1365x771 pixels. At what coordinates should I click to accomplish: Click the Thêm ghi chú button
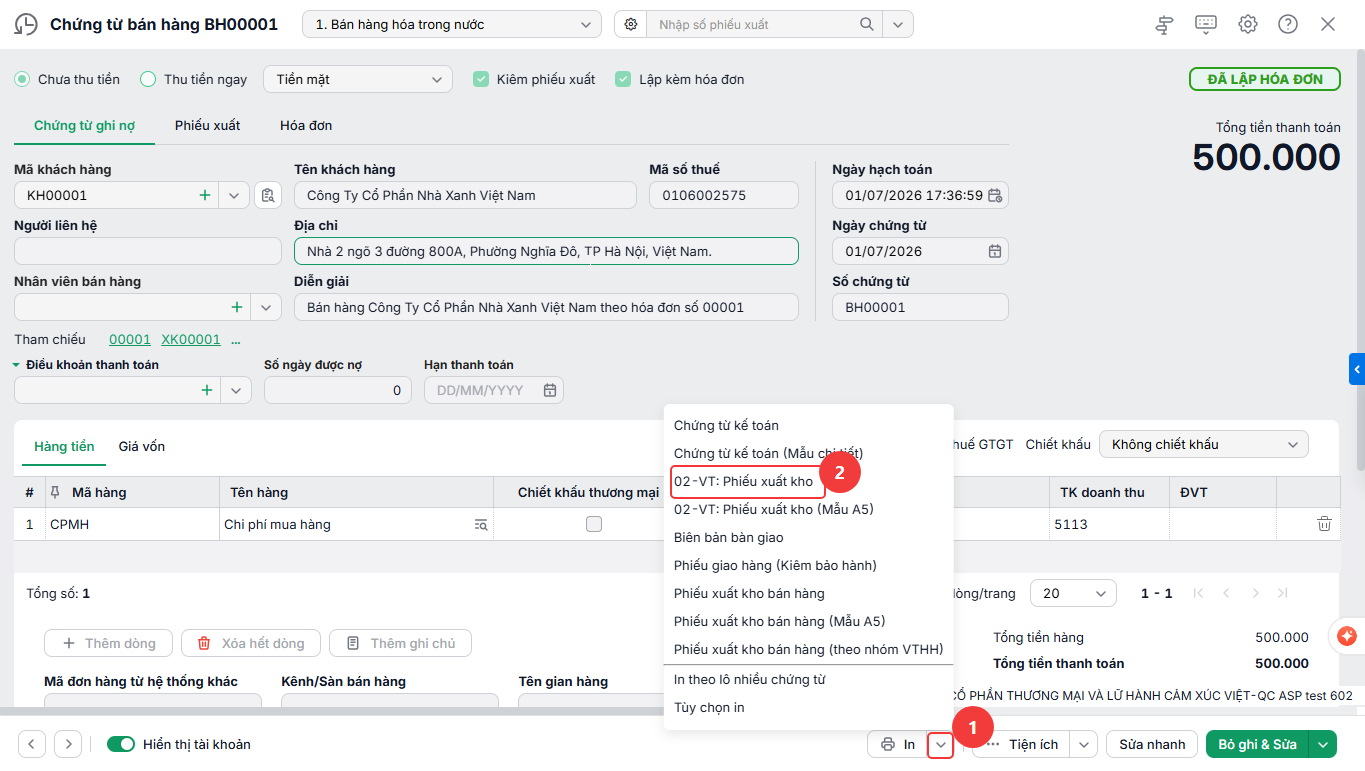tap(400, 643)
